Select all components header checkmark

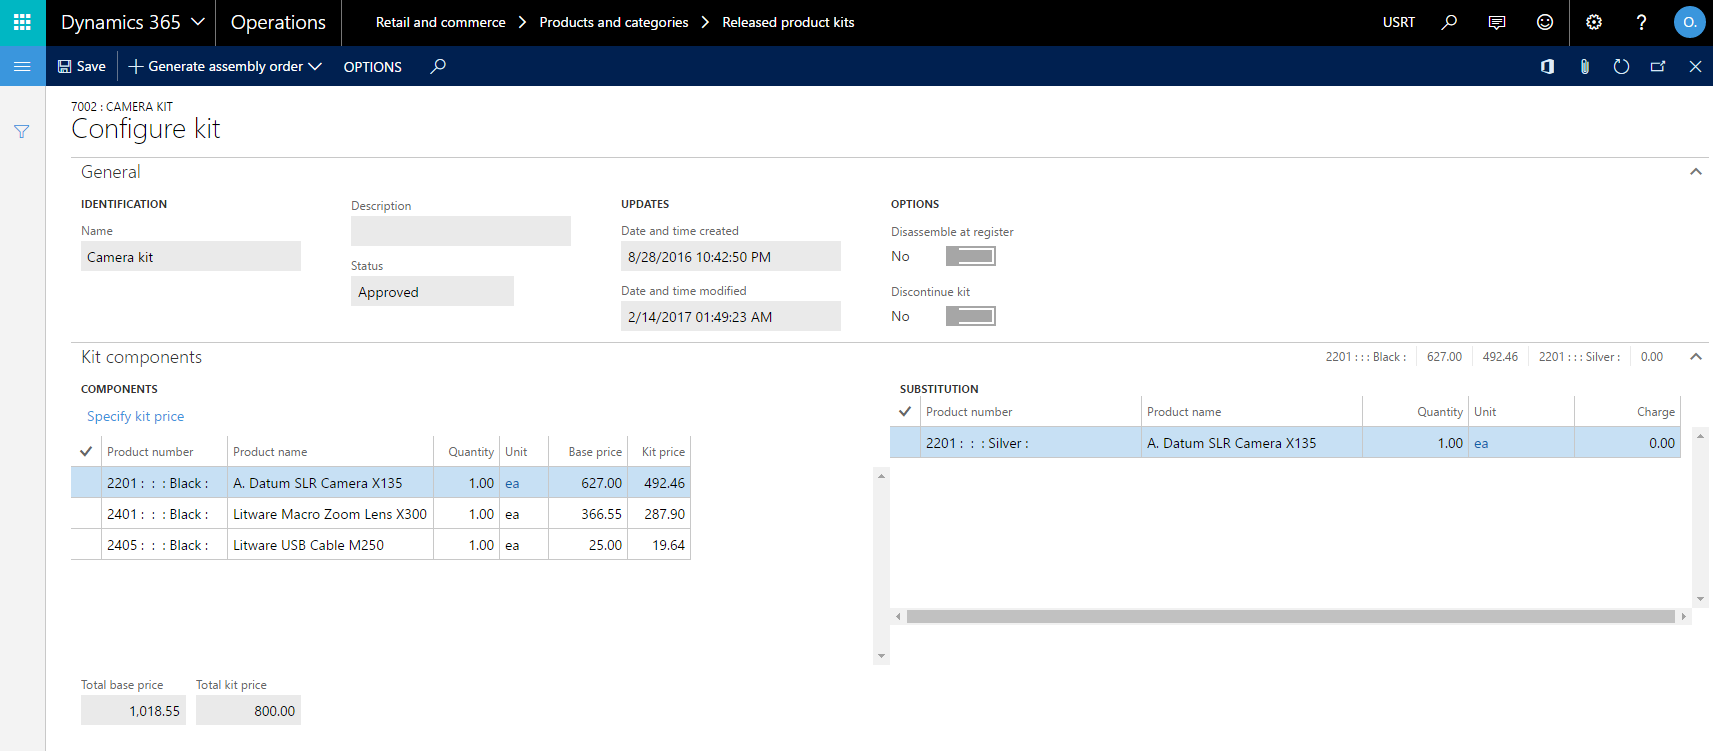(86, 451)
